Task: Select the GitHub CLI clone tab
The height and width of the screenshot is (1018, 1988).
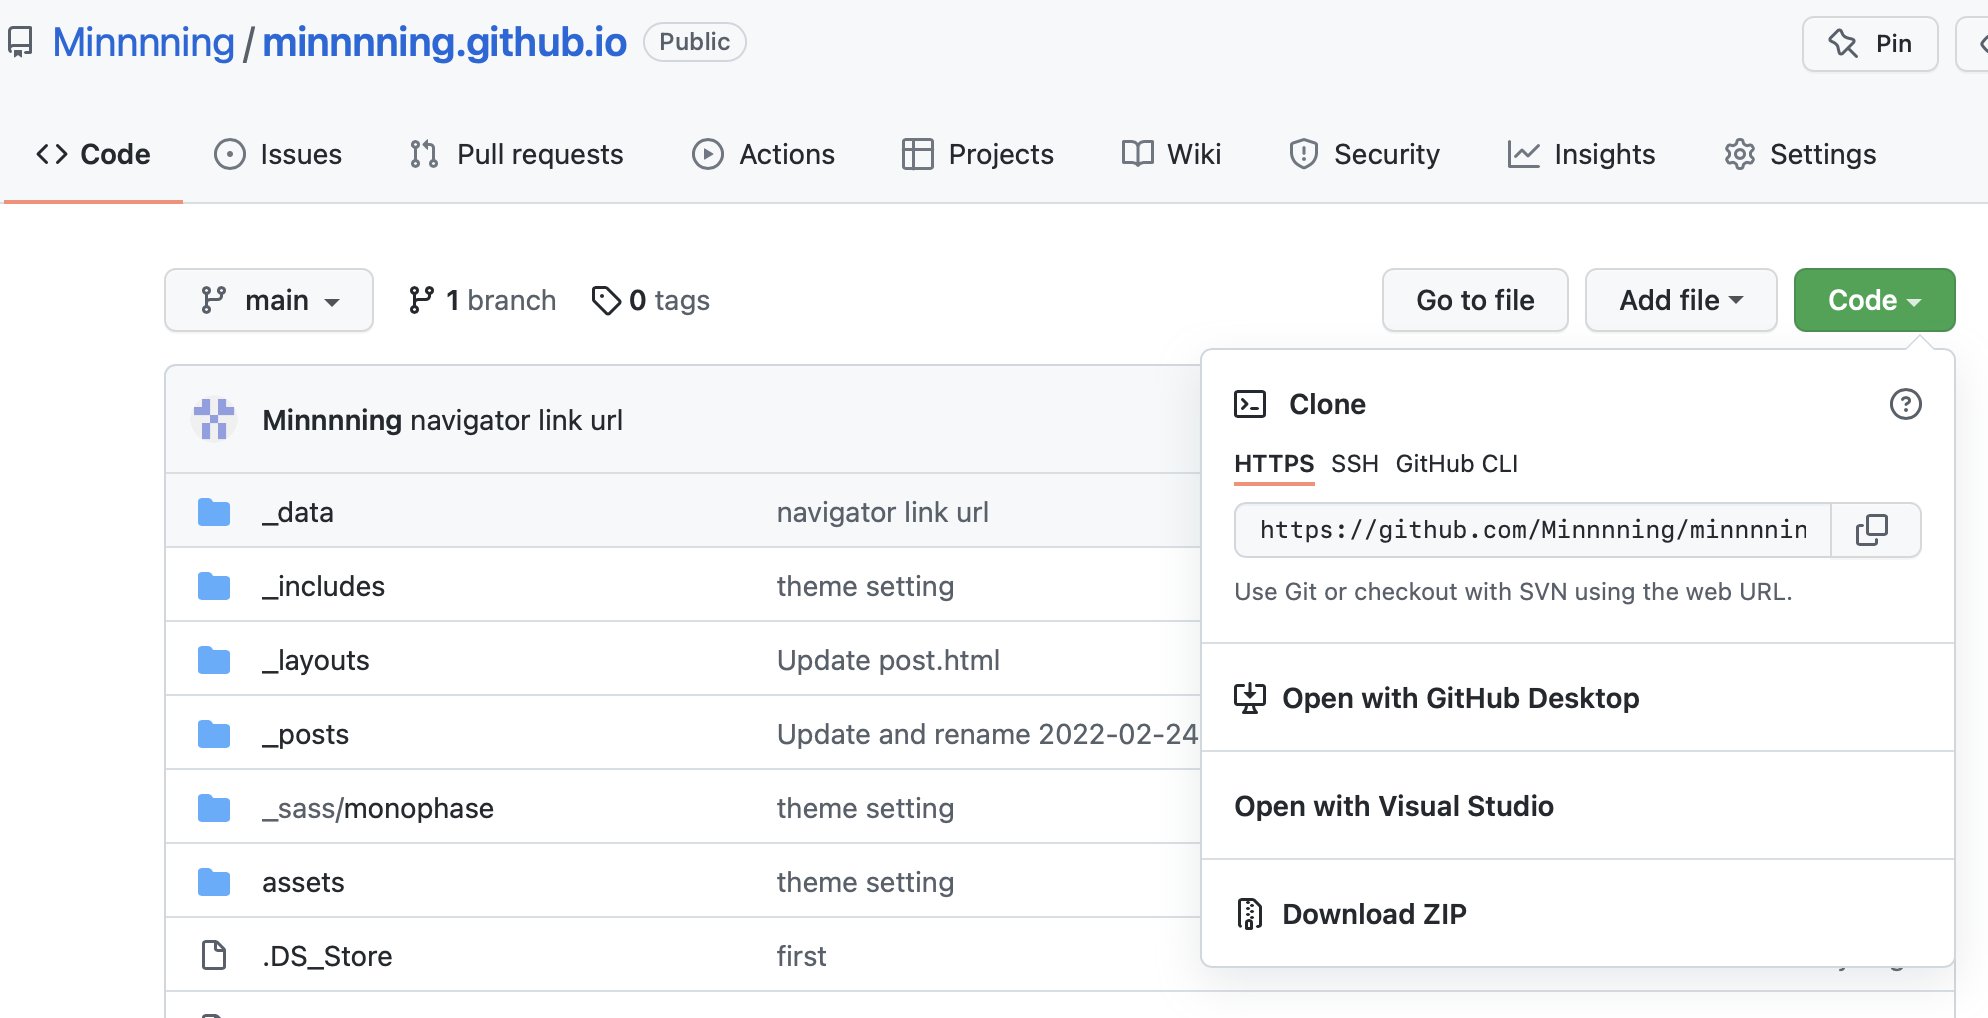Action: pyautogui.click(x=1457, y=464)
